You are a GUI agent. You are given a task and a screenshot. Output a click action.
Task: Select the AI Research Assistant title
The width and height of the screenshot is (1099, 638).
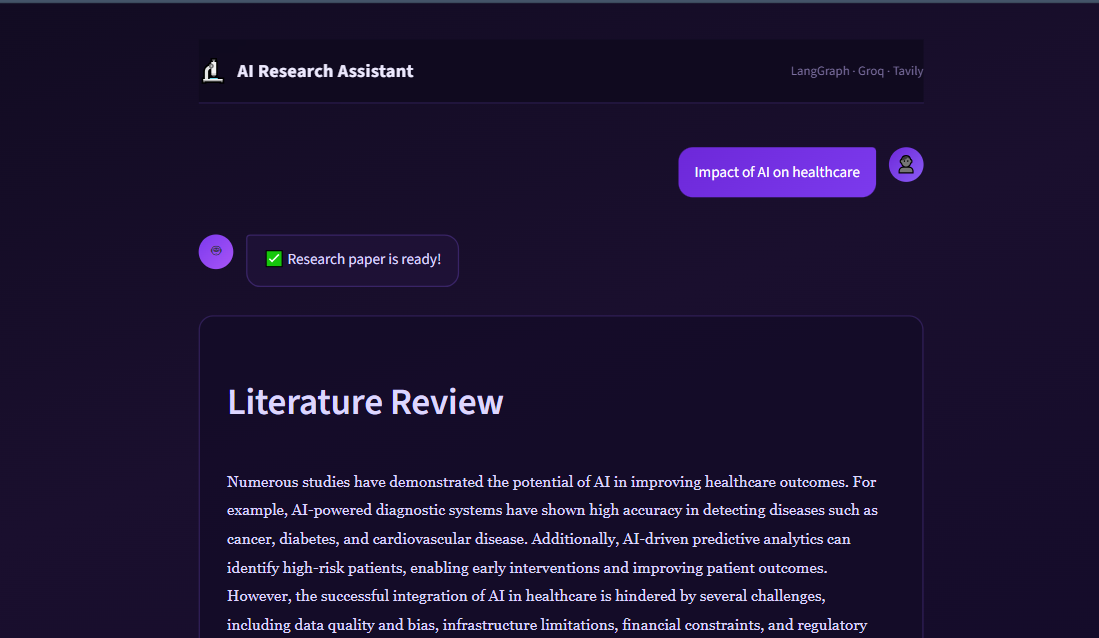pos(325,71)
